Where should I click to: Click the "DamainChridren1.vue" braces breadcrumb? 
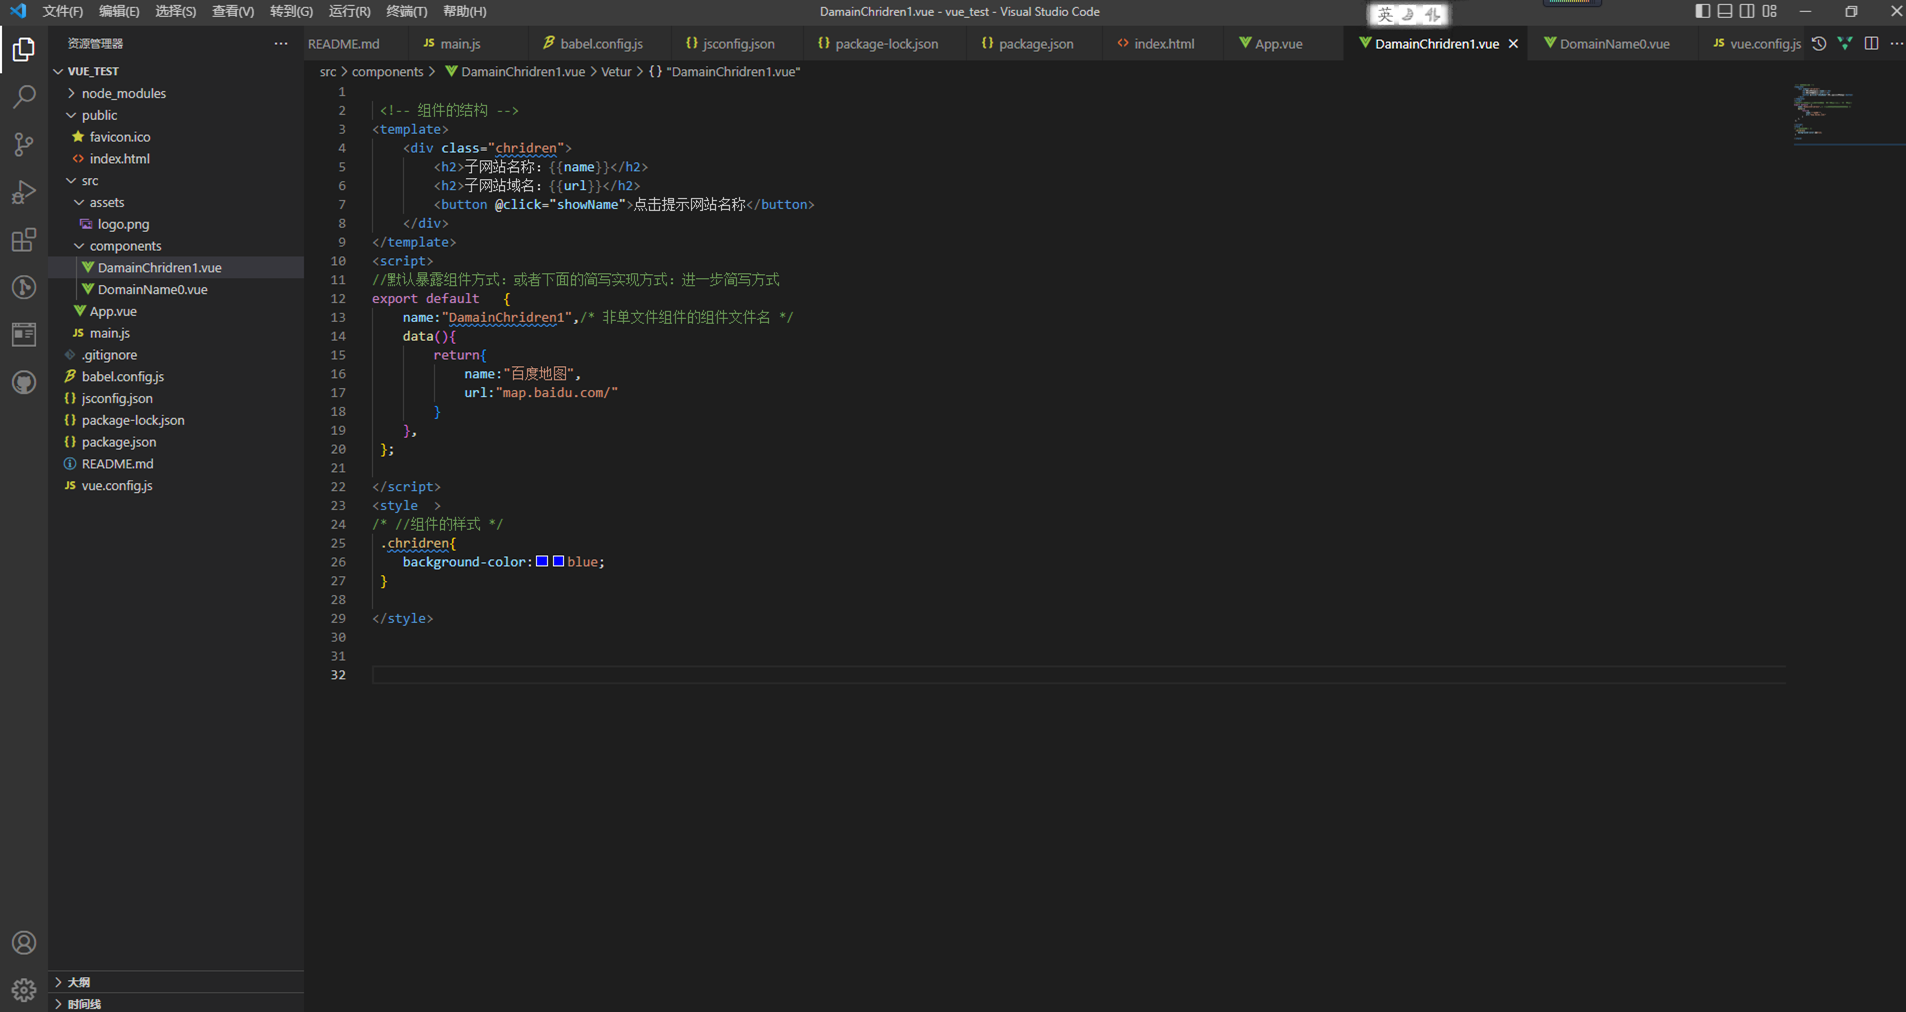tap(725, 72)
